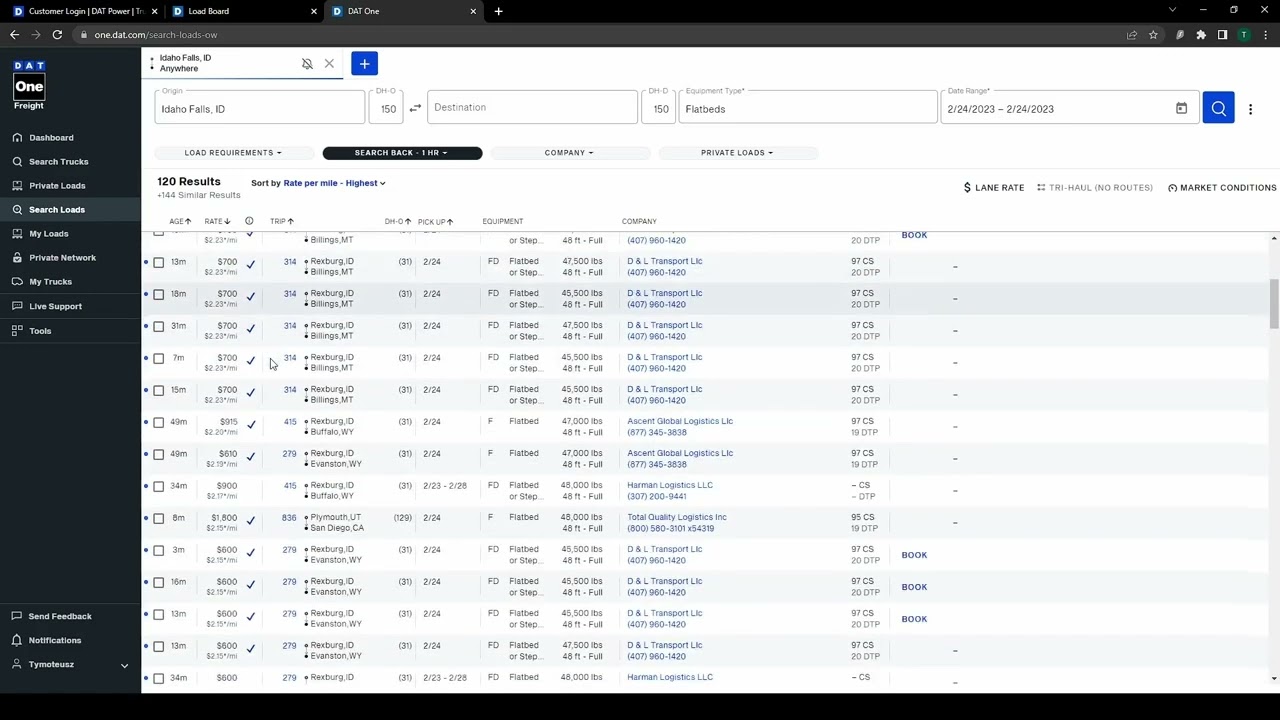1280x720 pixels.
Task: Swap origin and destination
Action: tap(415, 108)
